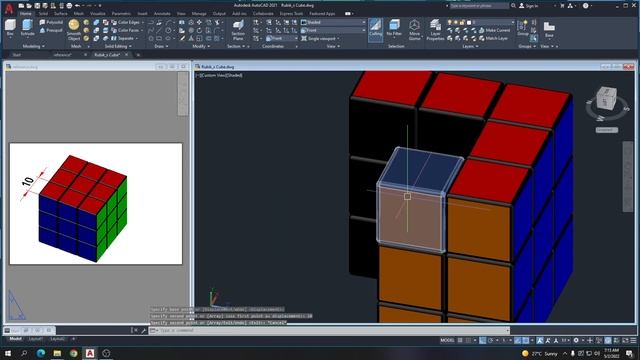Switch to the Model layout tab
This screenshot has width=640, height=360.
[16, 339]
